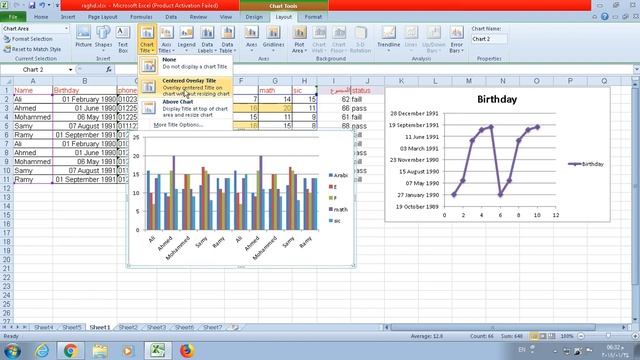The width and height of the screenshot is (640, 360).
Task: Select column G header
Action: click(x=275, y=81)
